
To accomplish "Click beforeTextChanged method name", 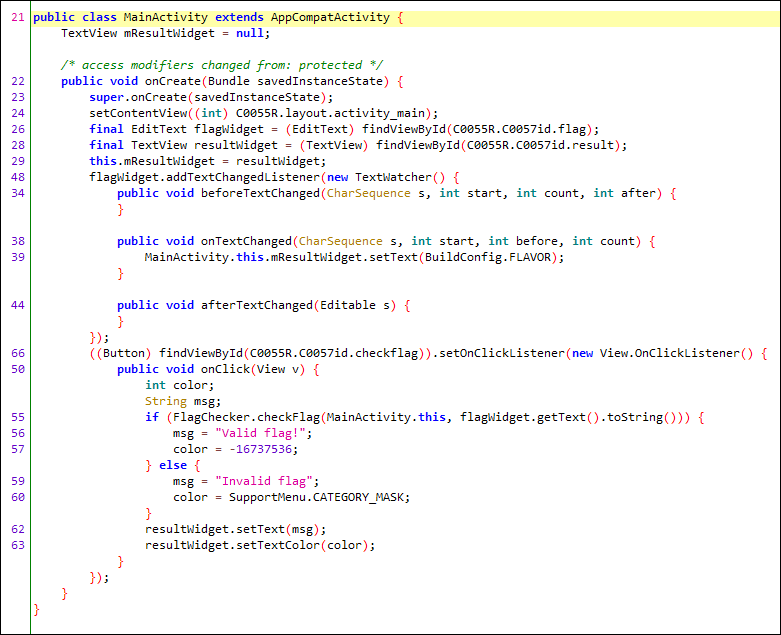I will tap(260, 193).
